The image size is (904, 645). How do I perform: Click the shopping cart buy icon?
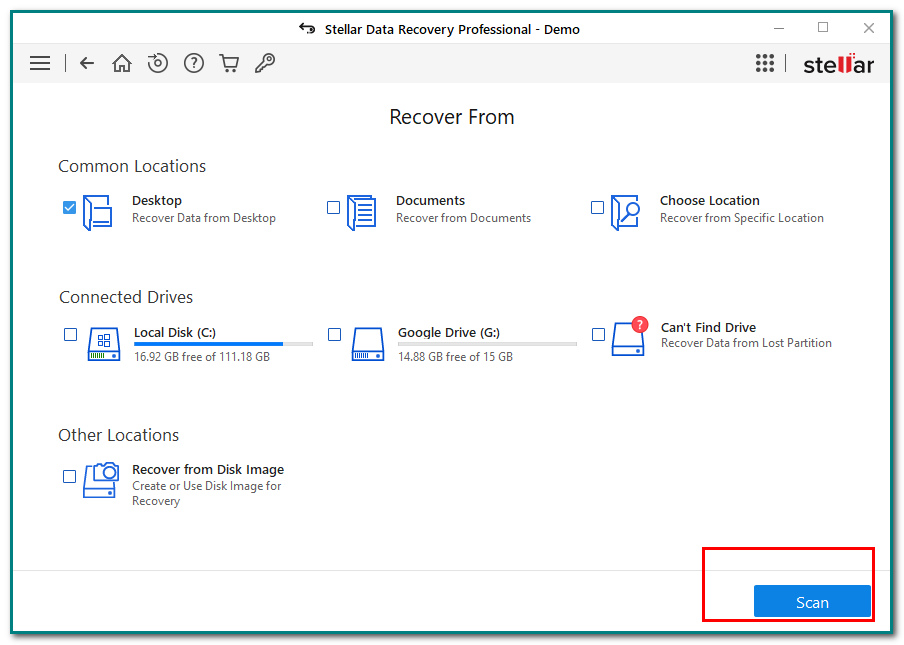[229, 63]
